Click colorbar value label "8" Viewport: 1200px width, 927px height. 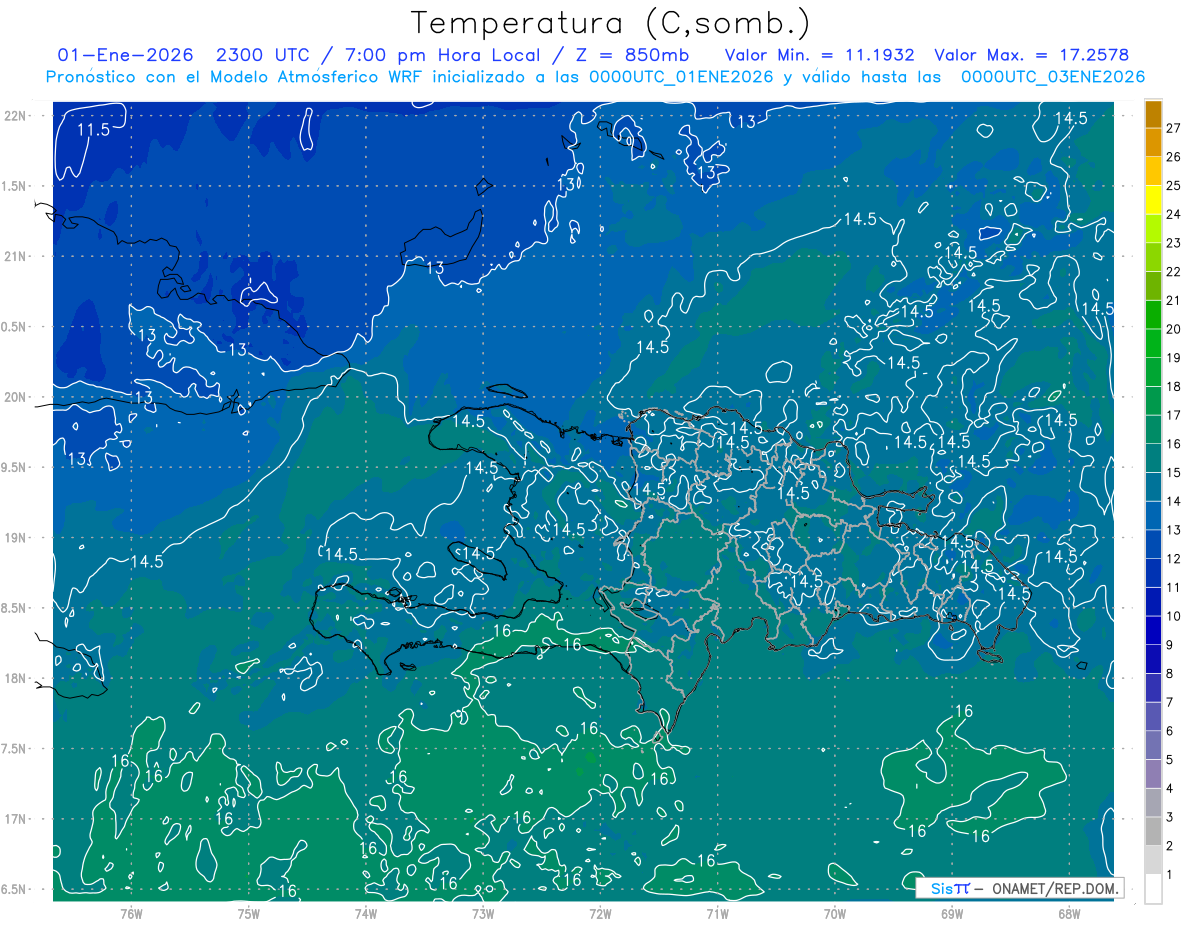pos(1170,674)
